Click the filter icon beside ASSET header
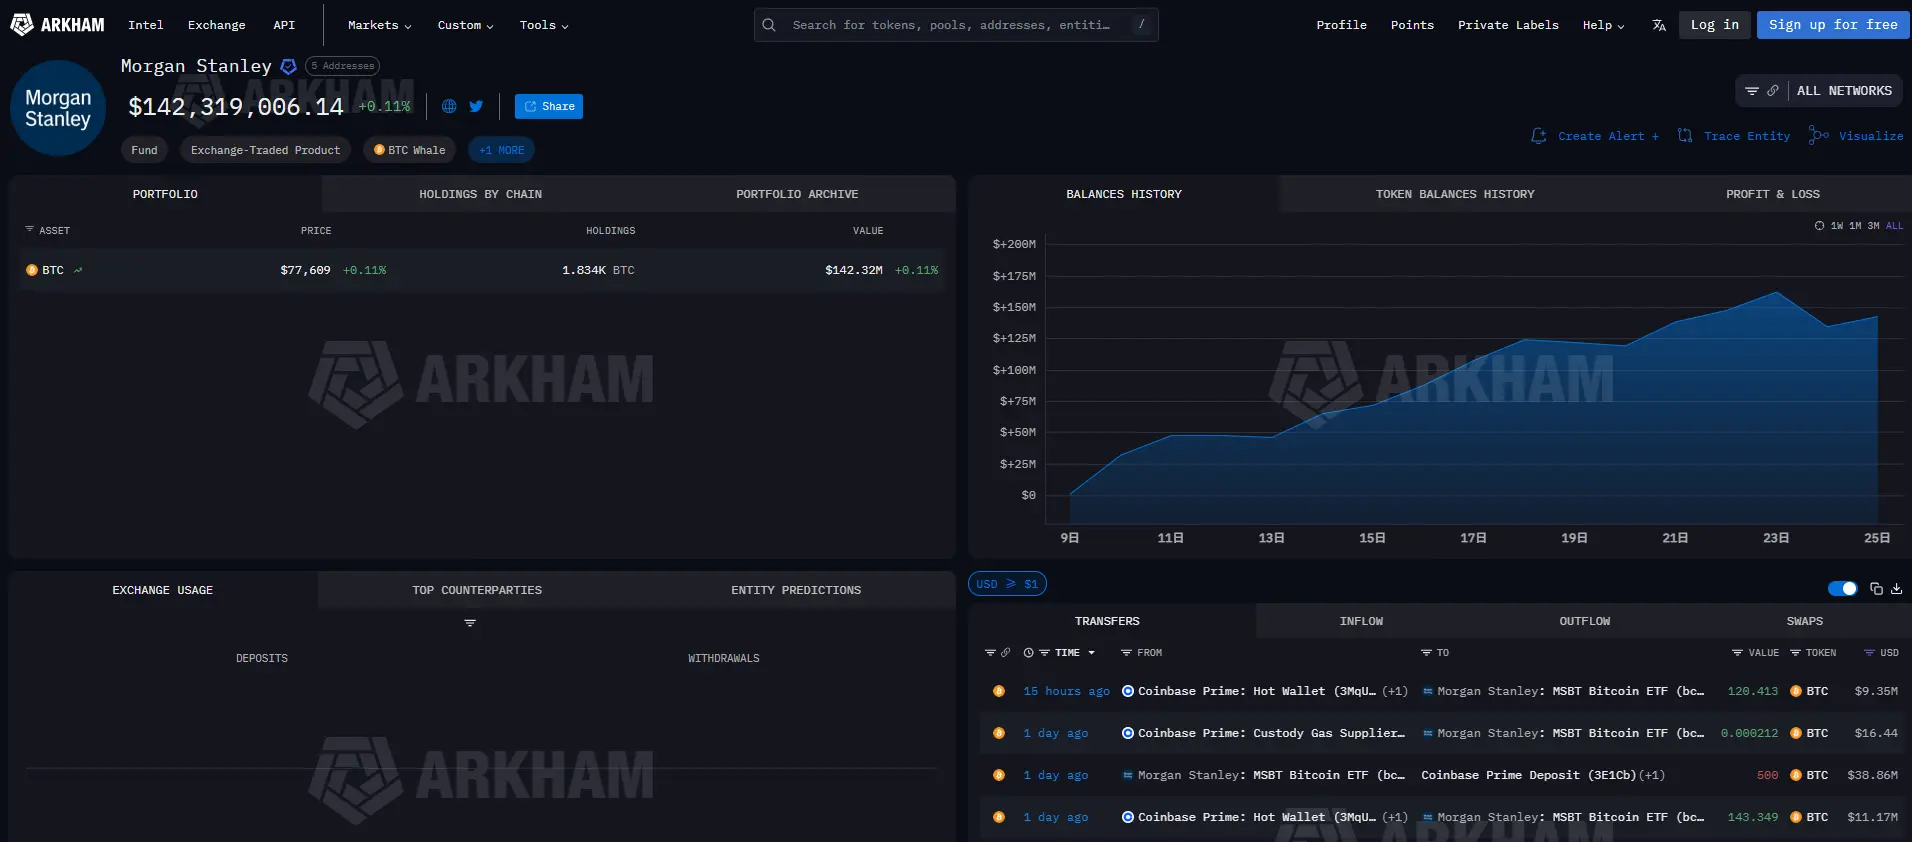The image size is (1912, 842). tap(29, 230)
